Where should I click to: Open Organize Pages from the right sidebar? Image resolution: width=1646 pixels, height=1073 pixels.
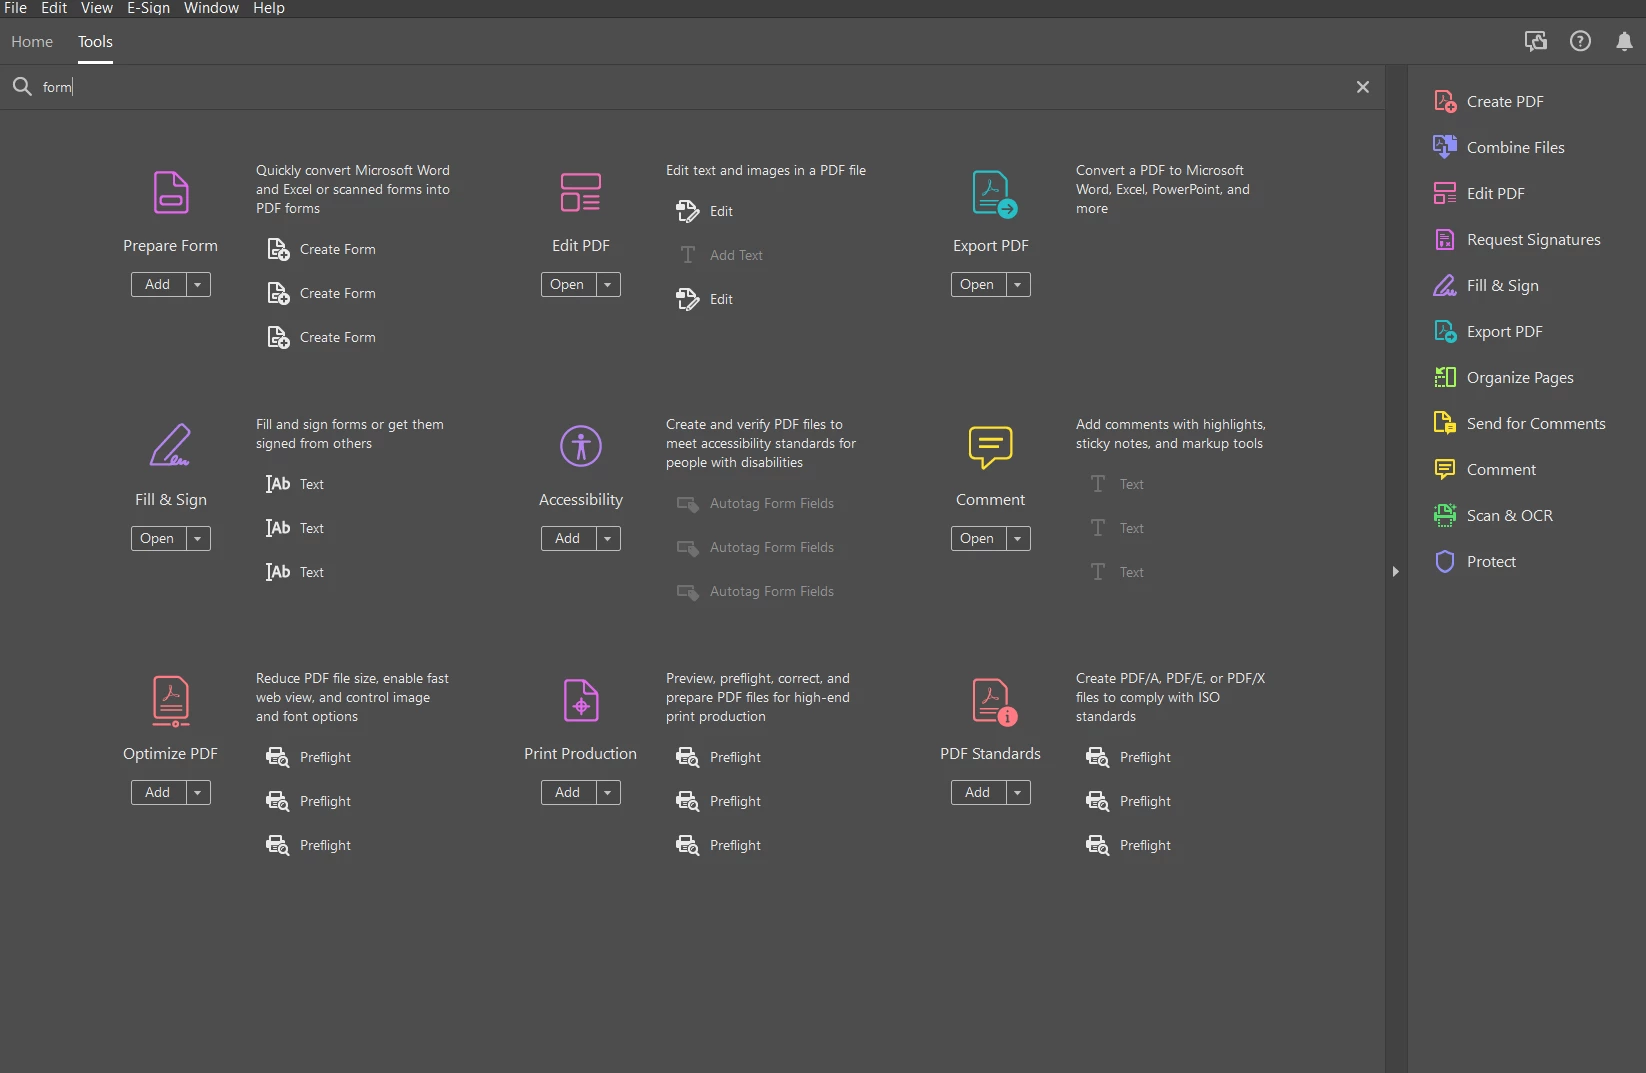pyautogui.click(x=1504, y=378)
